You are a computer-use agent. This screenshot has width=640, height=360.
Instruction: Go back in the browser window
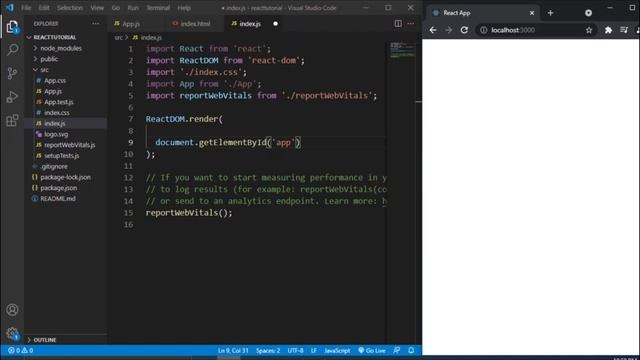point(433,30)
